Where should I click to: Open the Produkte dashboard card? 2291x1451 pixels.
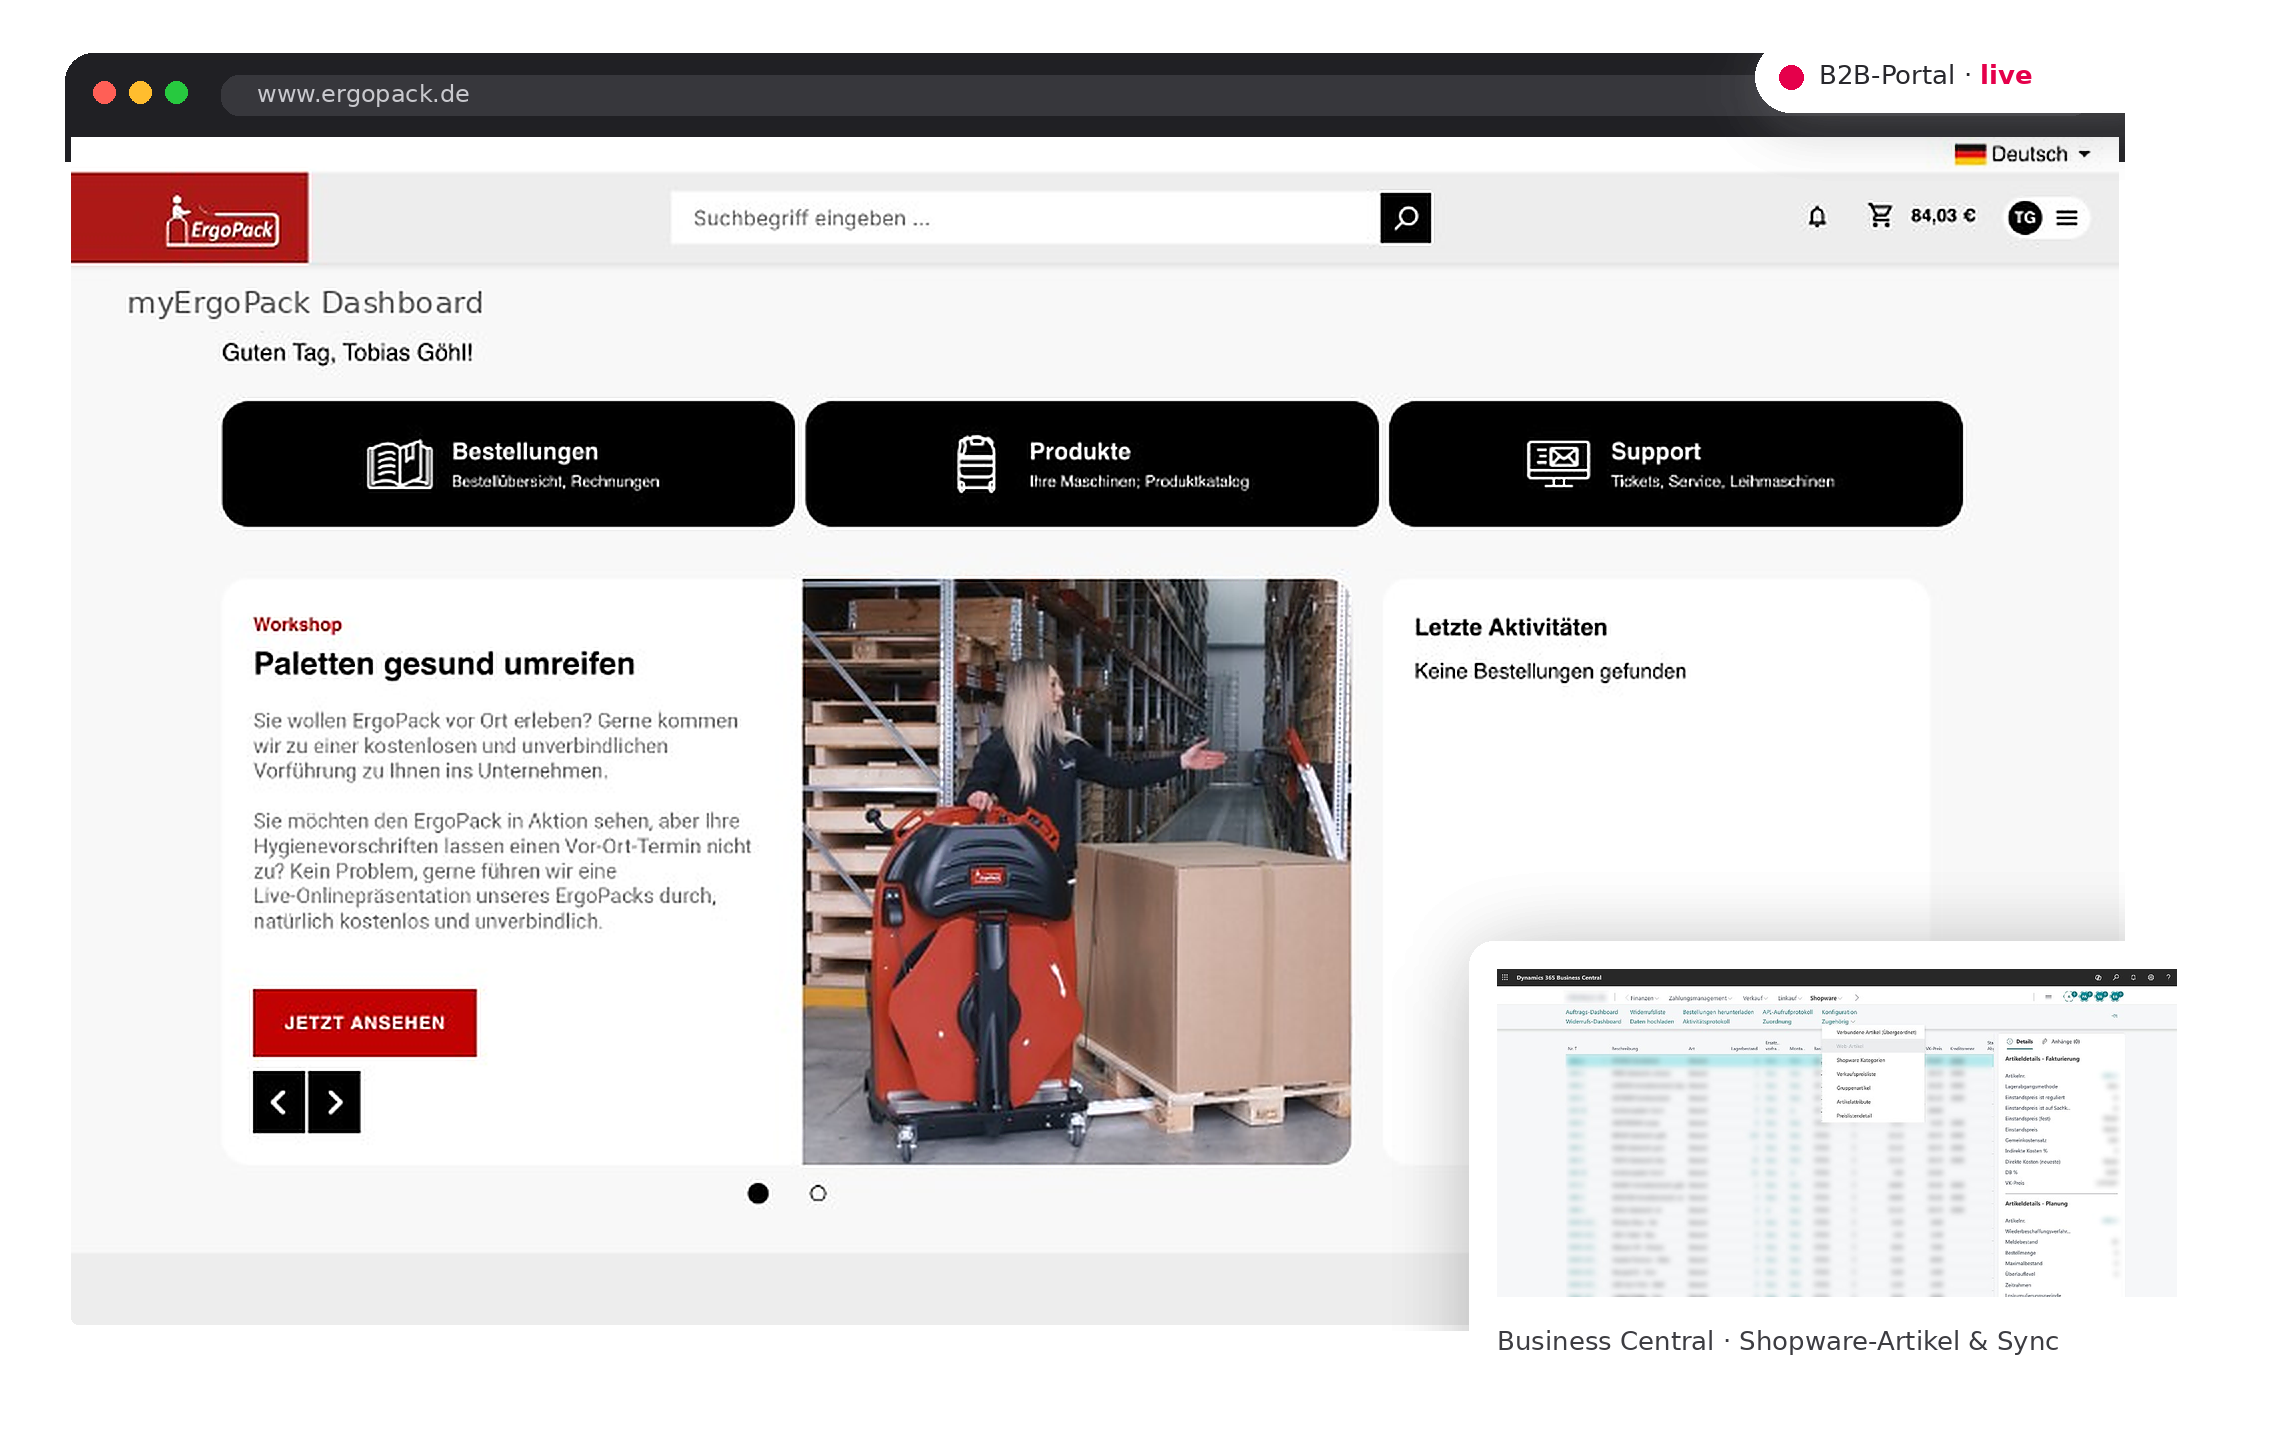tap(1092, 464)
